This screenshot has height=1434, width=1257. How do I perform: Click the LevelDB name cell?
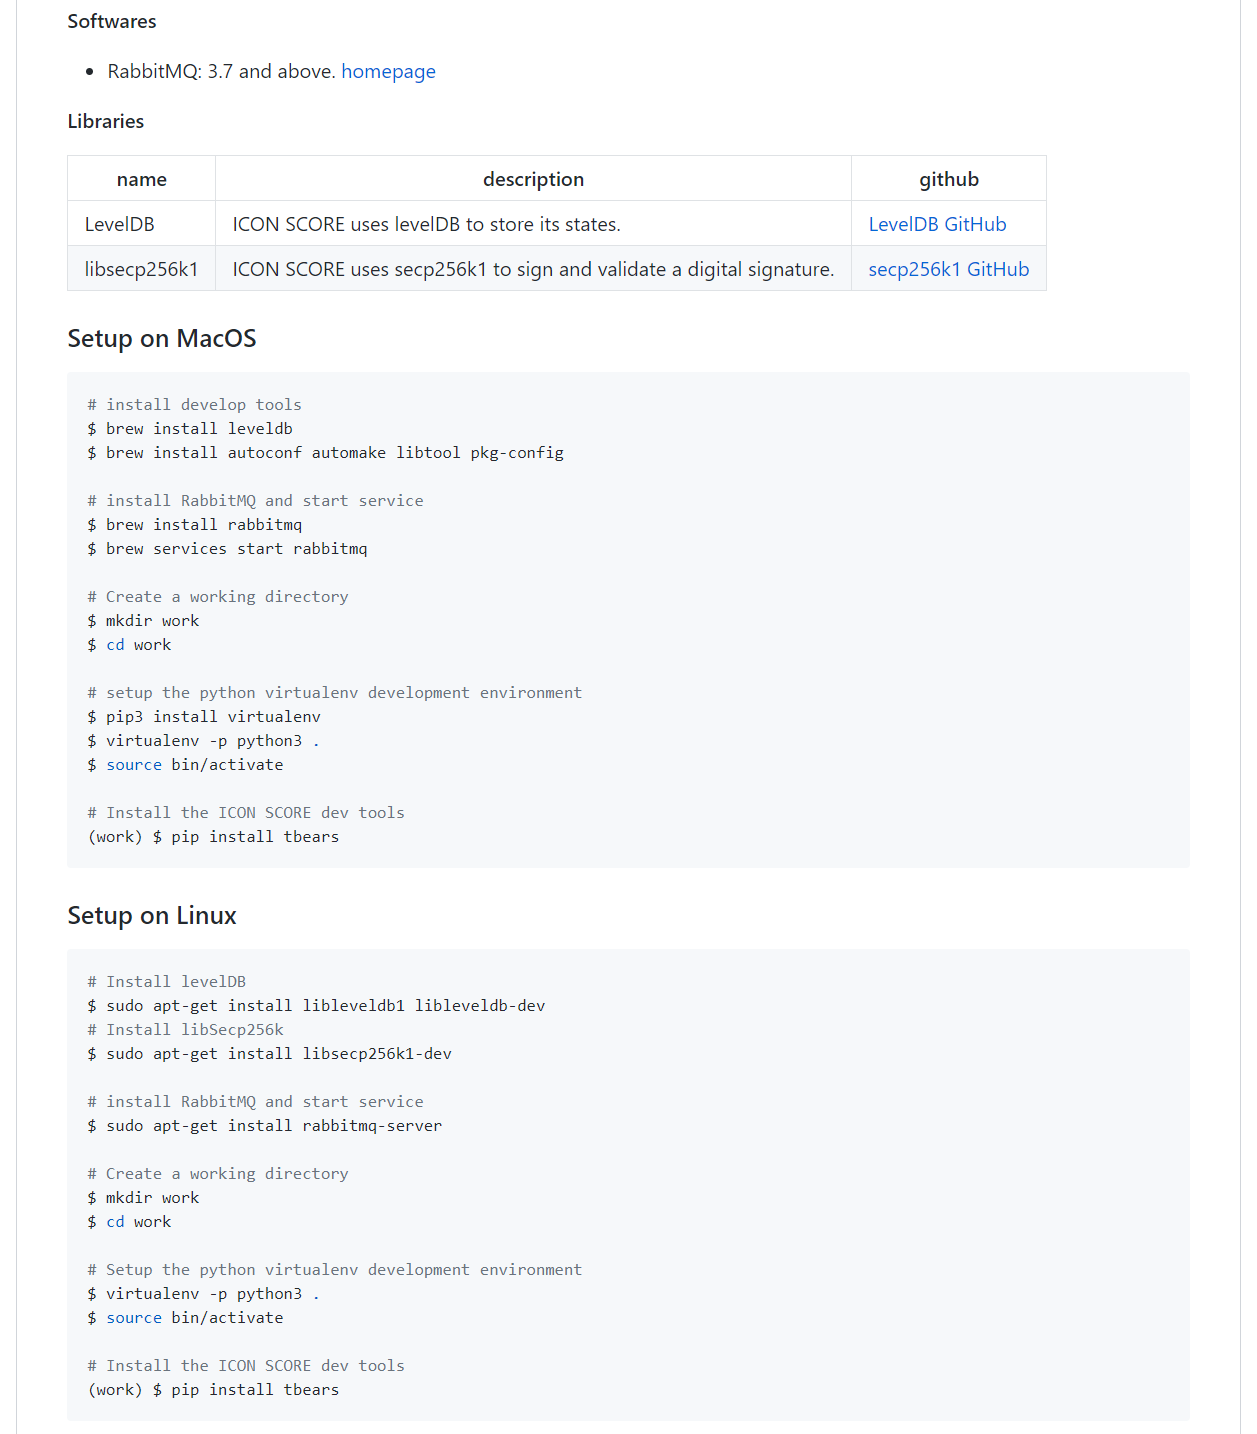(x=141, y=224)
